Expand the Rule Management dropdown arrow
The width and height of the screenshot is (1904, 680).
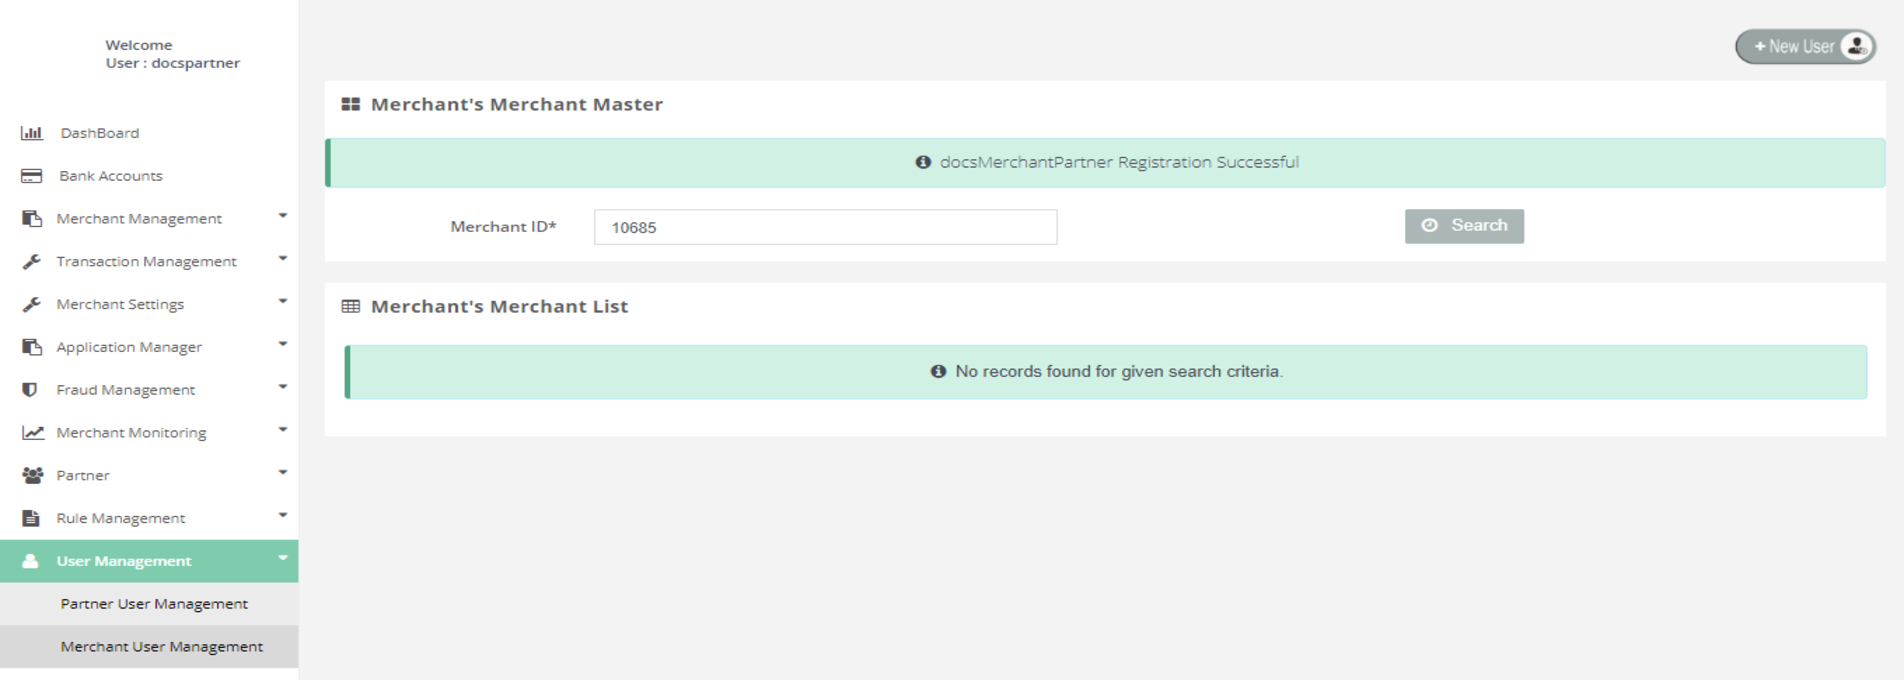click(x=283, y=515)
